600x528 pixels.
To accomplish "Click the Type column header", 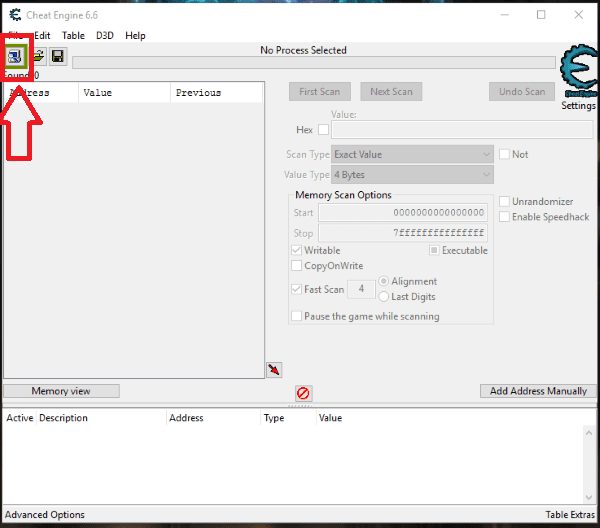I will click(x=289, y=418).
